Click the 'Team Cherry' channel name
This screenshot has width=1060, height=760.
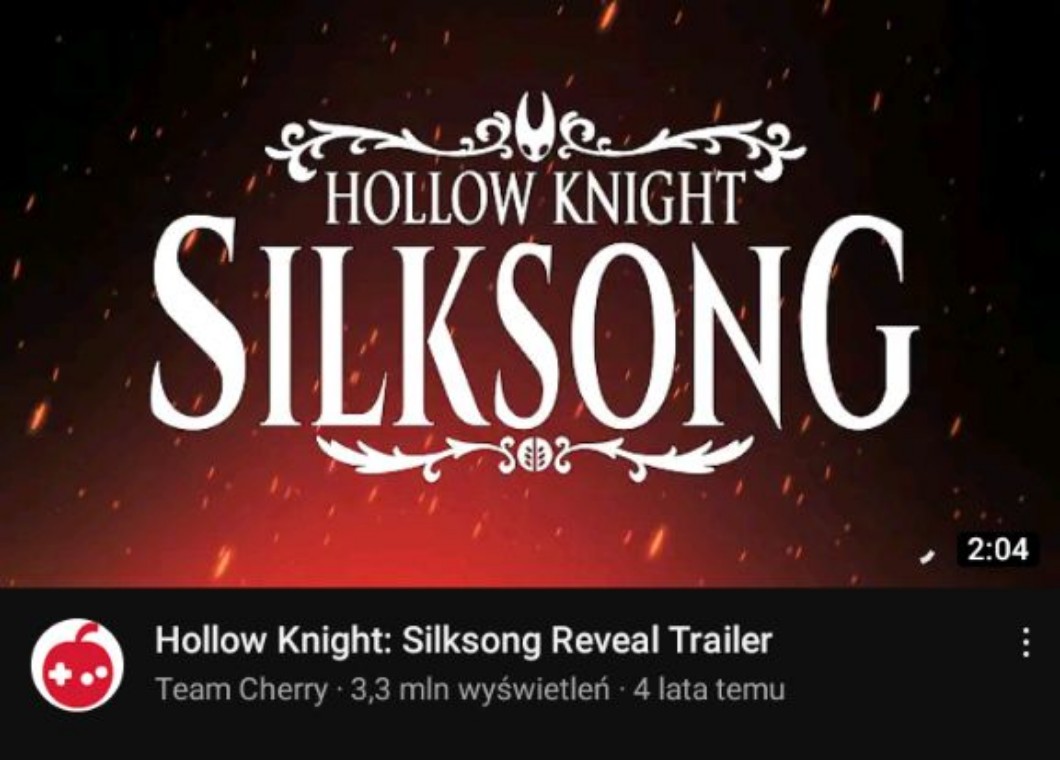(241, 690)
